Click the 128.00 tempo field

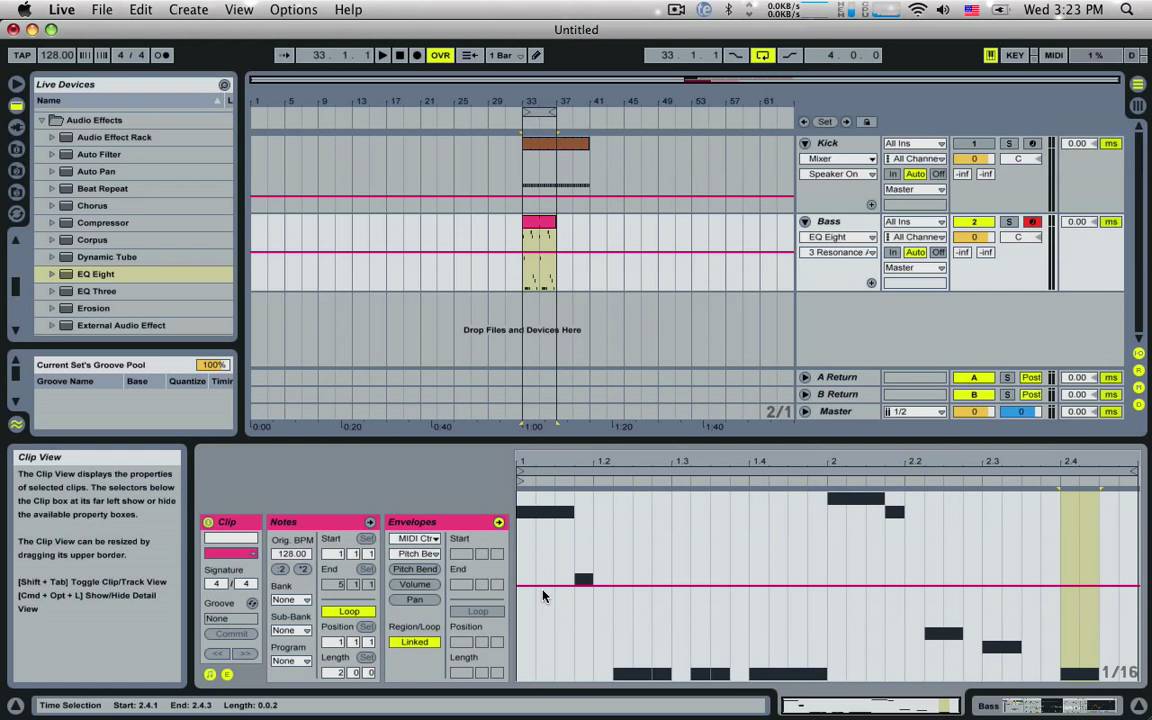[x=57, y=55]
